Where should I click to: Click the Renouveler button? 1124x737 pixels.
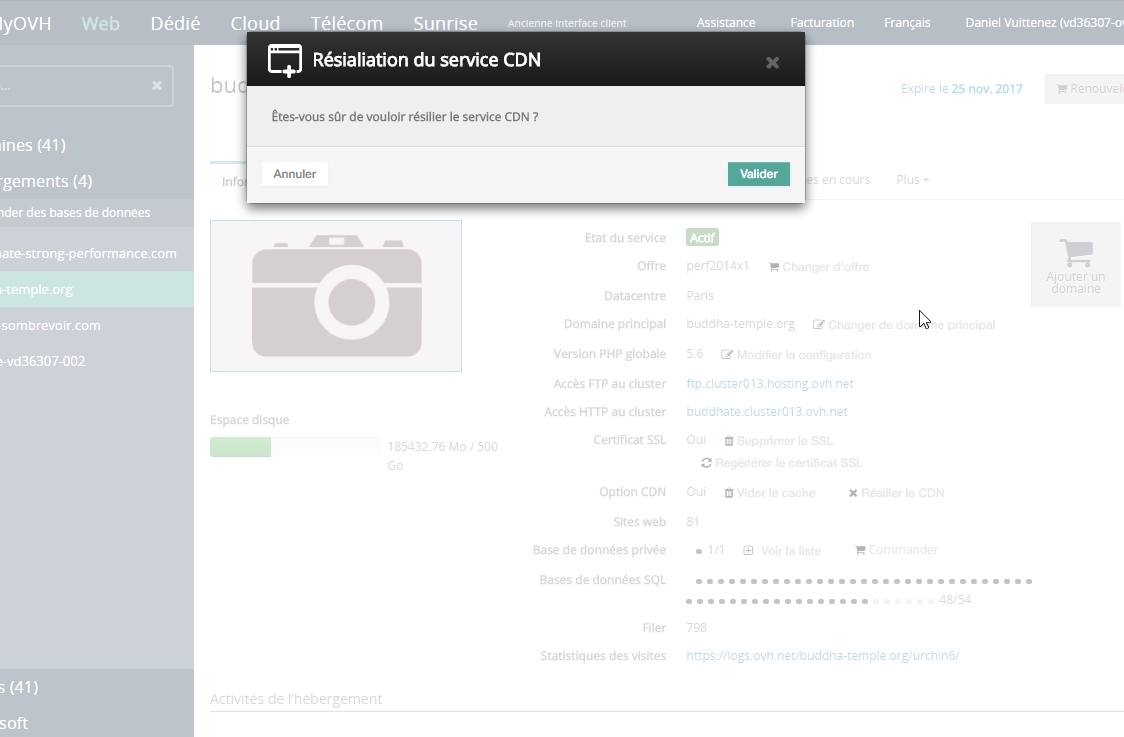point(1085,89)
